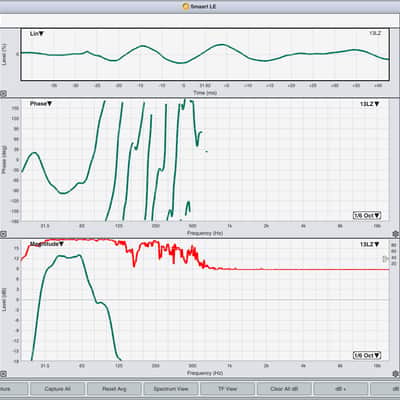Open the 13LZ dropdown in magnitude pane
The width and height of the screenshot is (400, 400).
369,244
